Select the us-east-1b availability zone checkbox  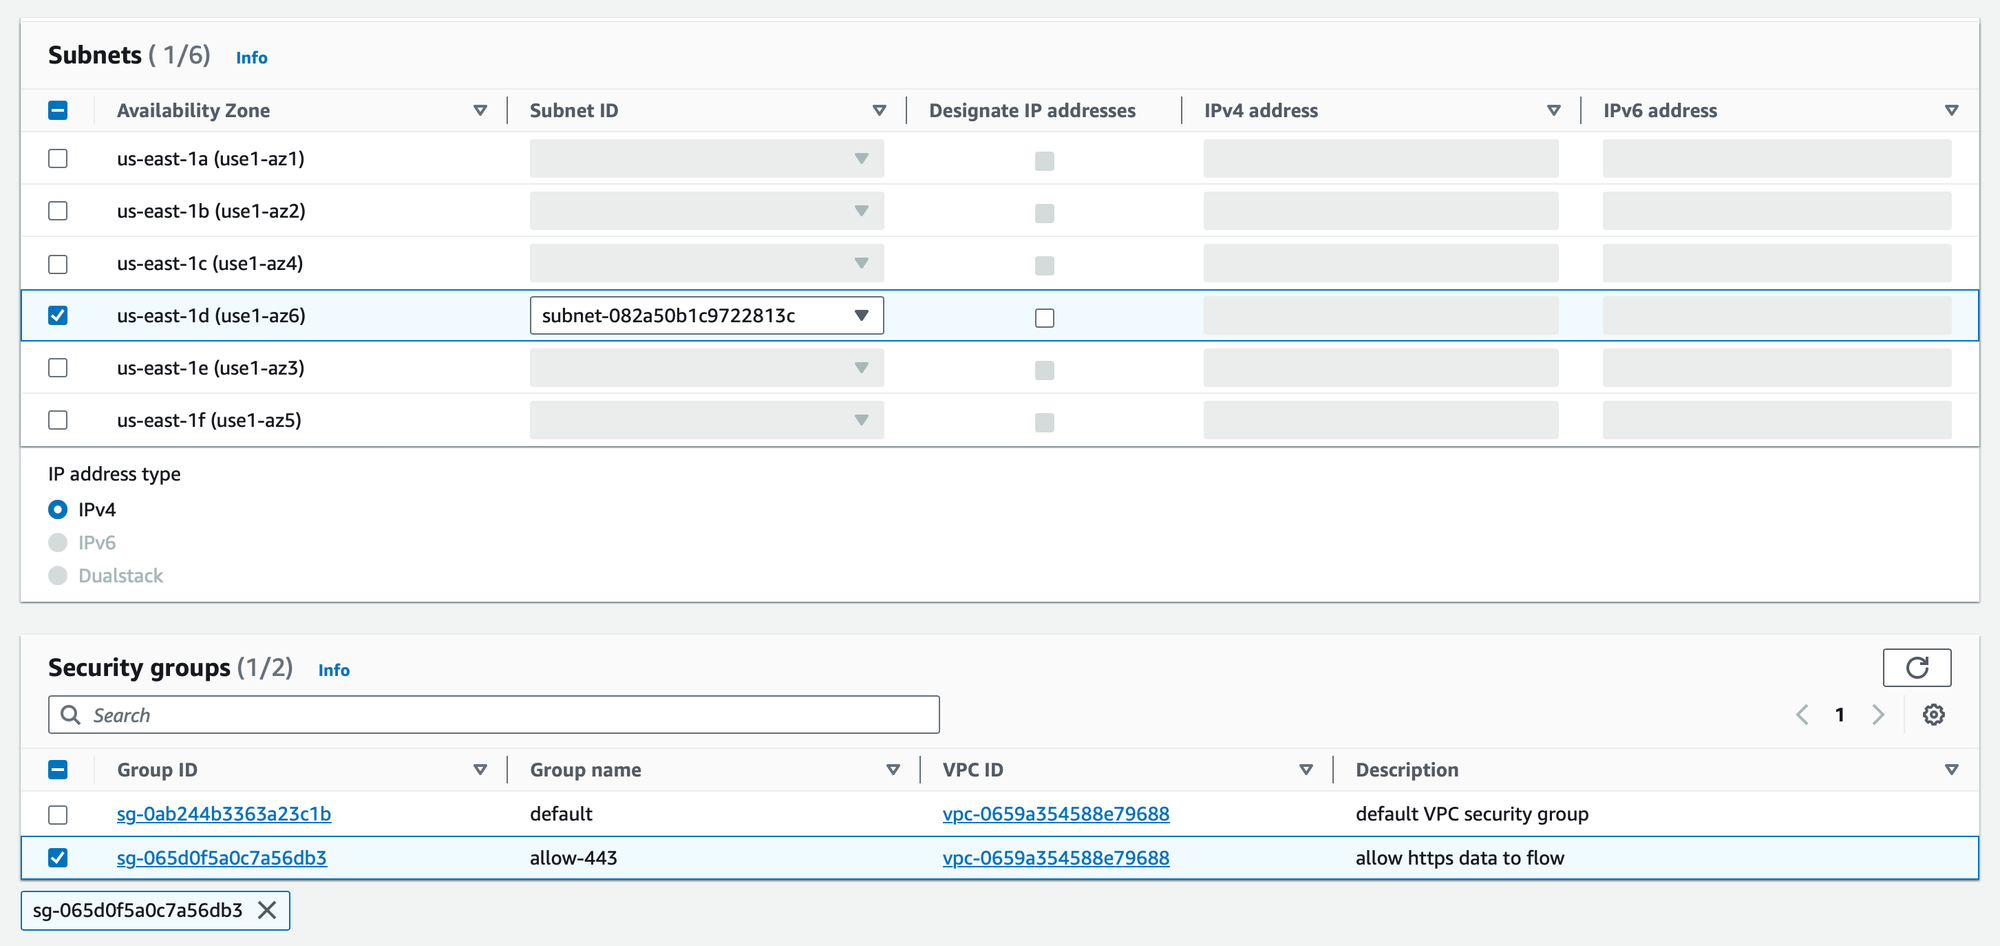pos(58,210)
